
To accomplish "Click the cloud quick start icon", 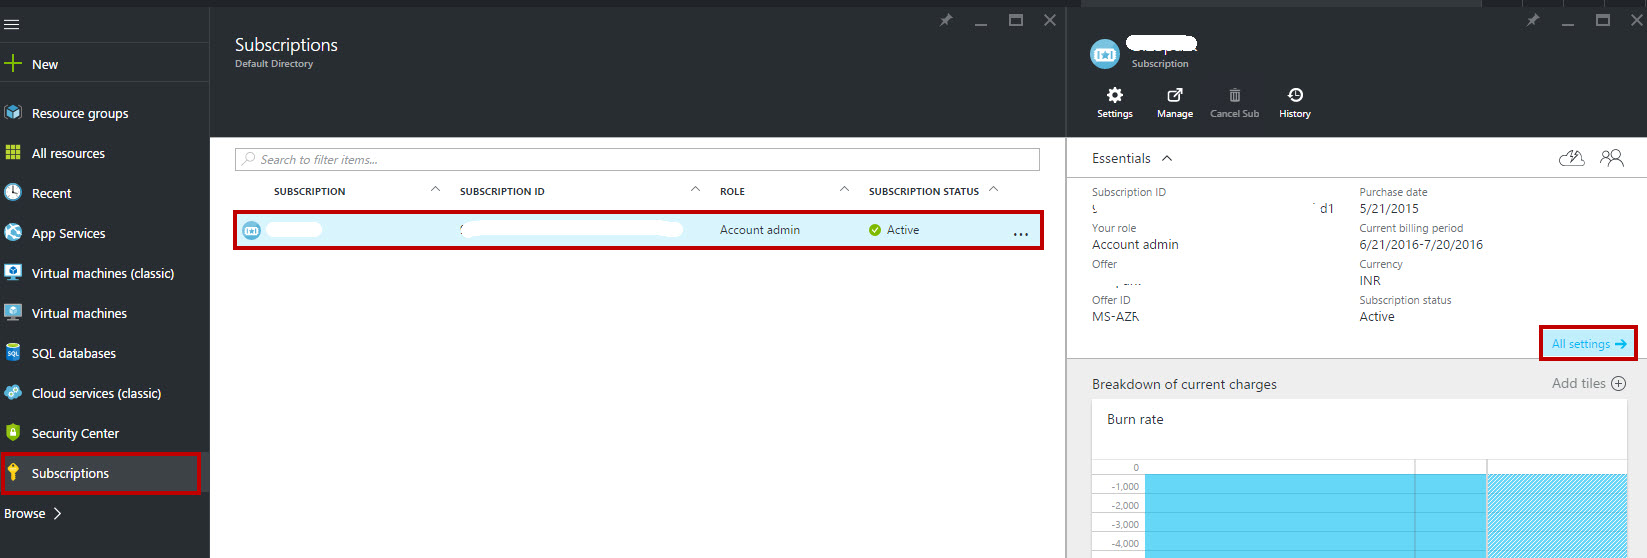I will pos(1572,158).
